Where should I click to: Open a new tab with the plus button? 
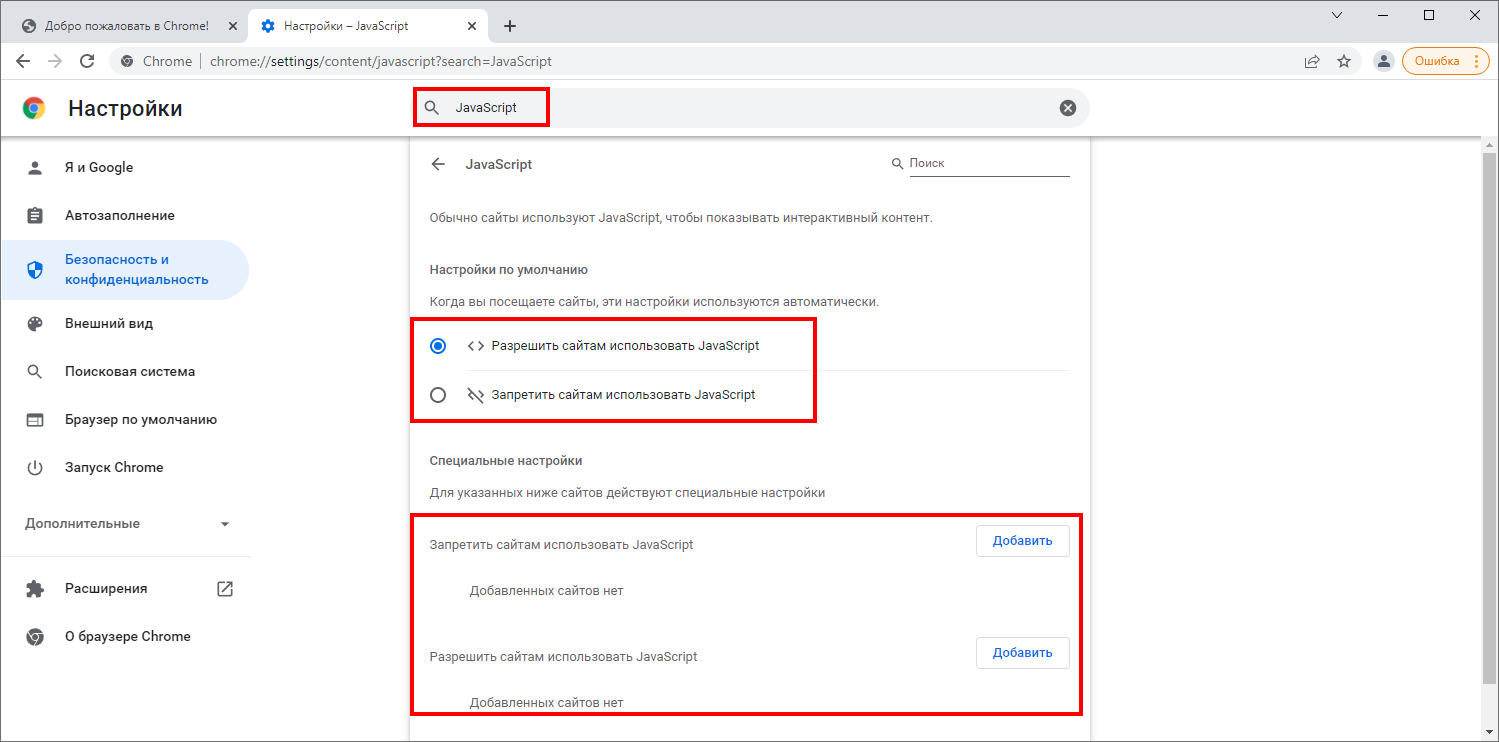510,26
